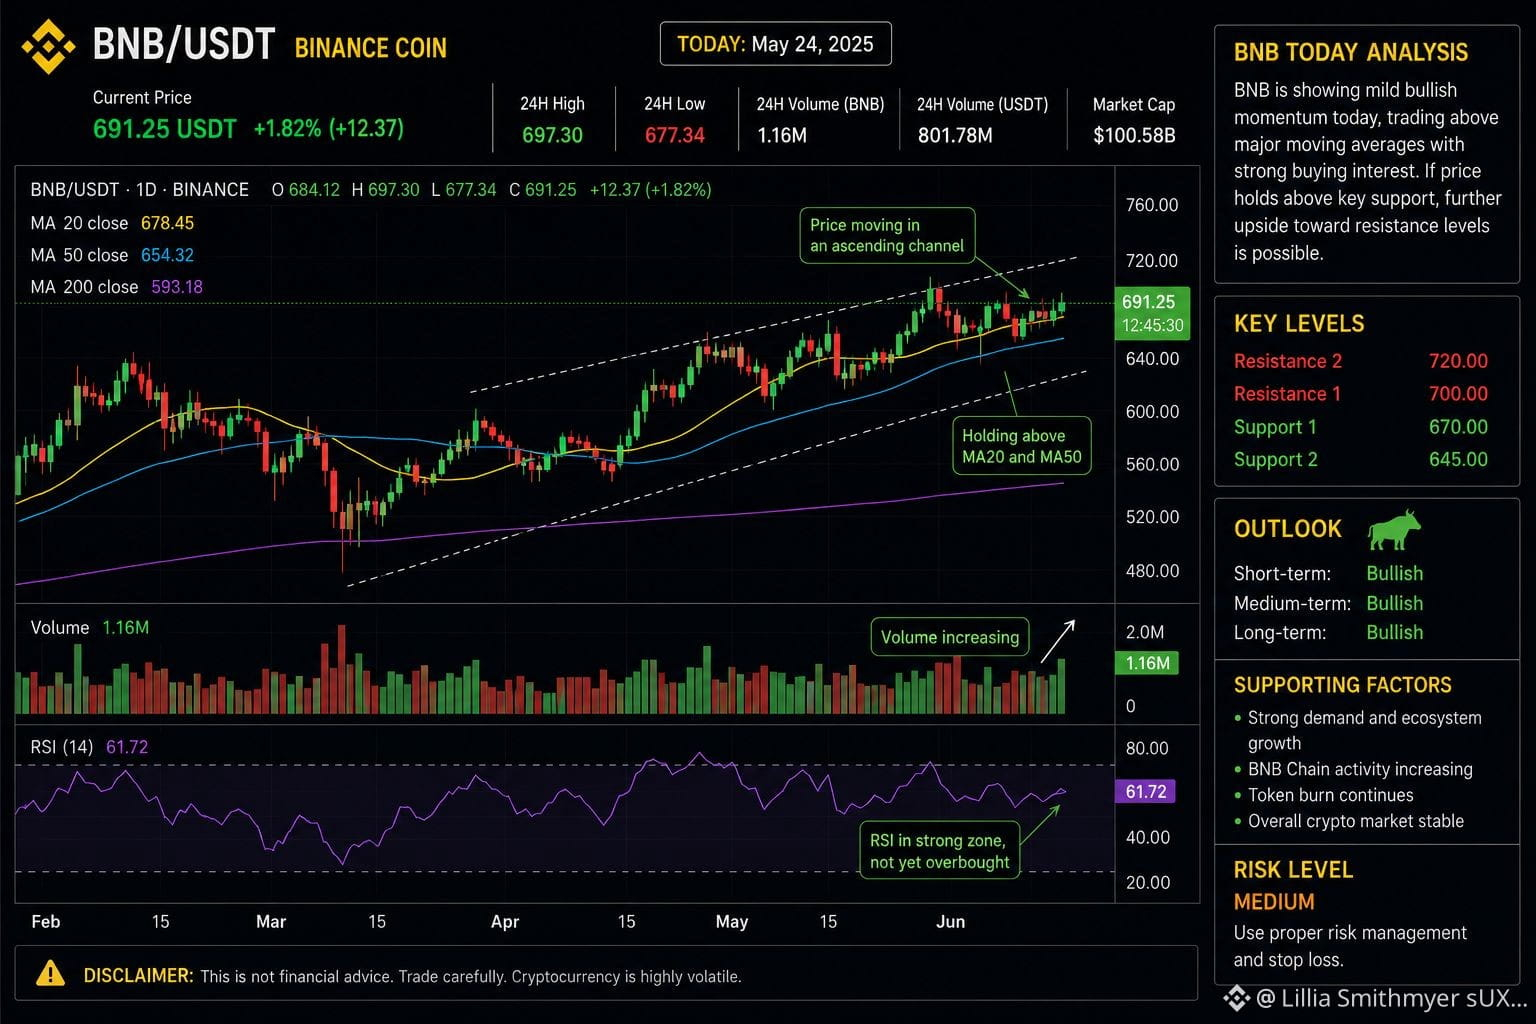Click the RSI (14) 61.72 legend

pos(89,747)
